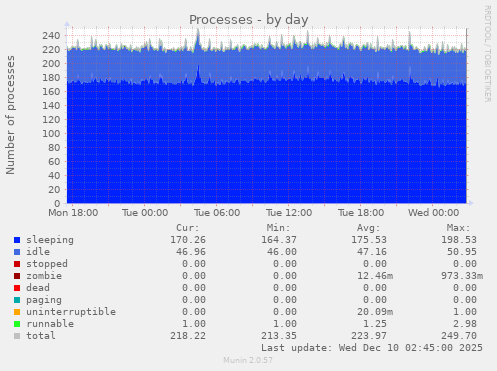The height and width of the screenshot is (371, 497).
Task: Click the dead legend color swatch
Action: [17, 288]
